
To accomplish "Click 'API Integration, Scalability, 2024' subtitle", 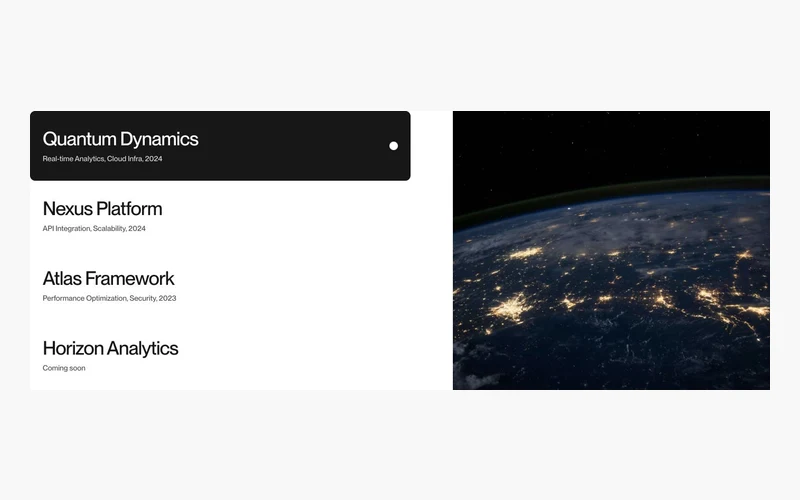I will click(x=94, y=229).
